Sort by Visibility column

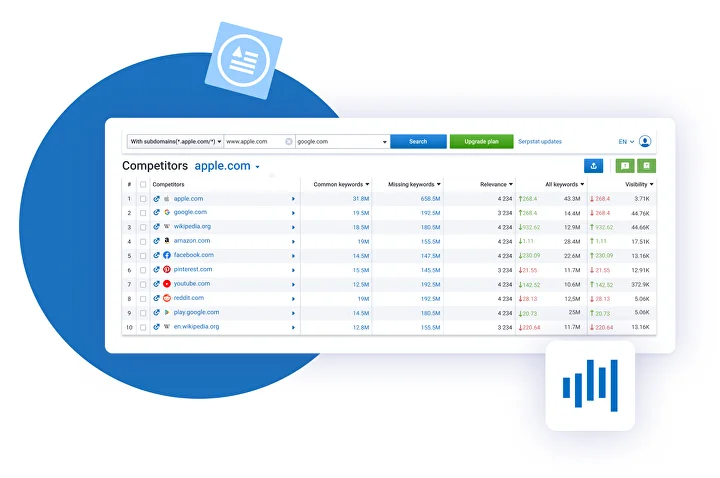click(x=639, y=185)
